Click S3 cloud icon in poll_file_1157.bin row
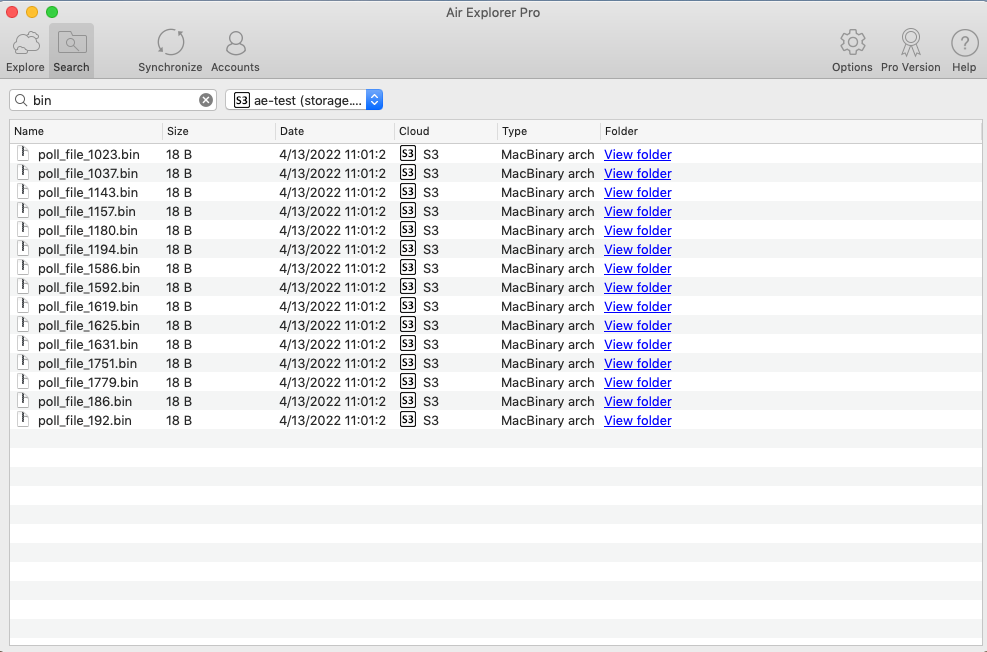The height and width of the screenshot is (652, 987). click(408, 211)
